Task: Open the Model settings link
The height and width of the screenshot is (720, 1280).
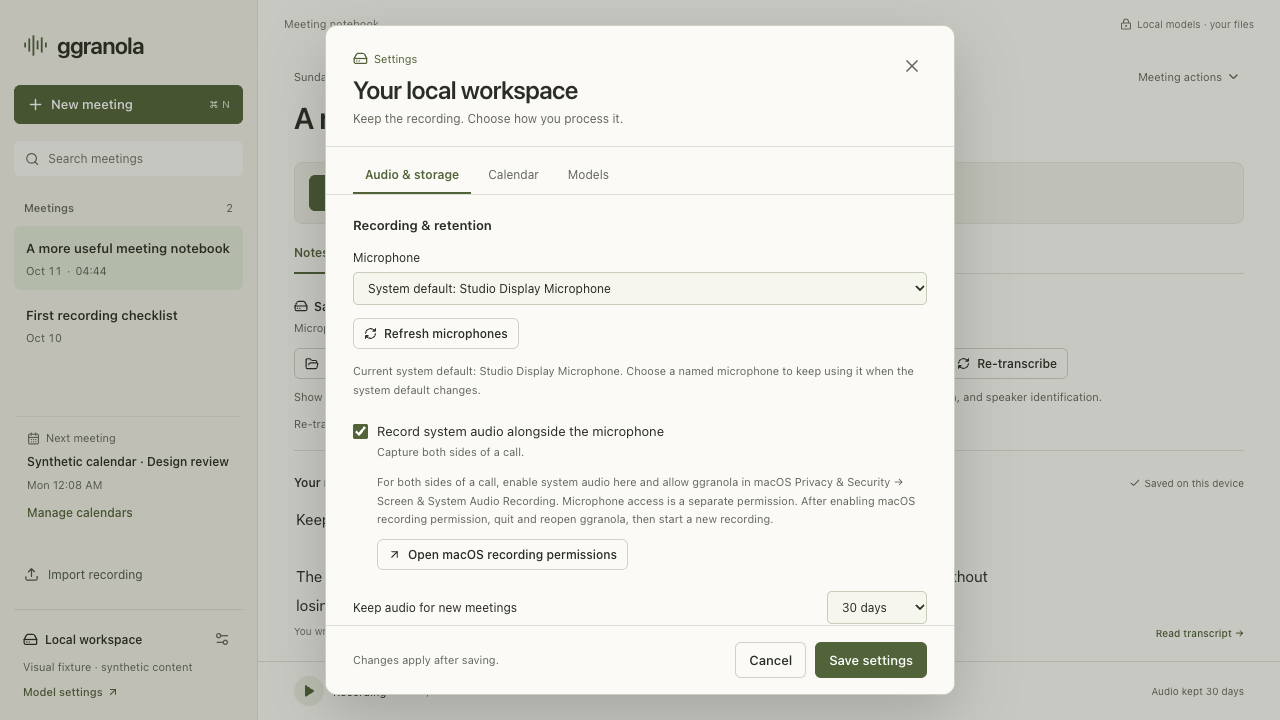Action: pyautogui.click(x=70, y=692)
